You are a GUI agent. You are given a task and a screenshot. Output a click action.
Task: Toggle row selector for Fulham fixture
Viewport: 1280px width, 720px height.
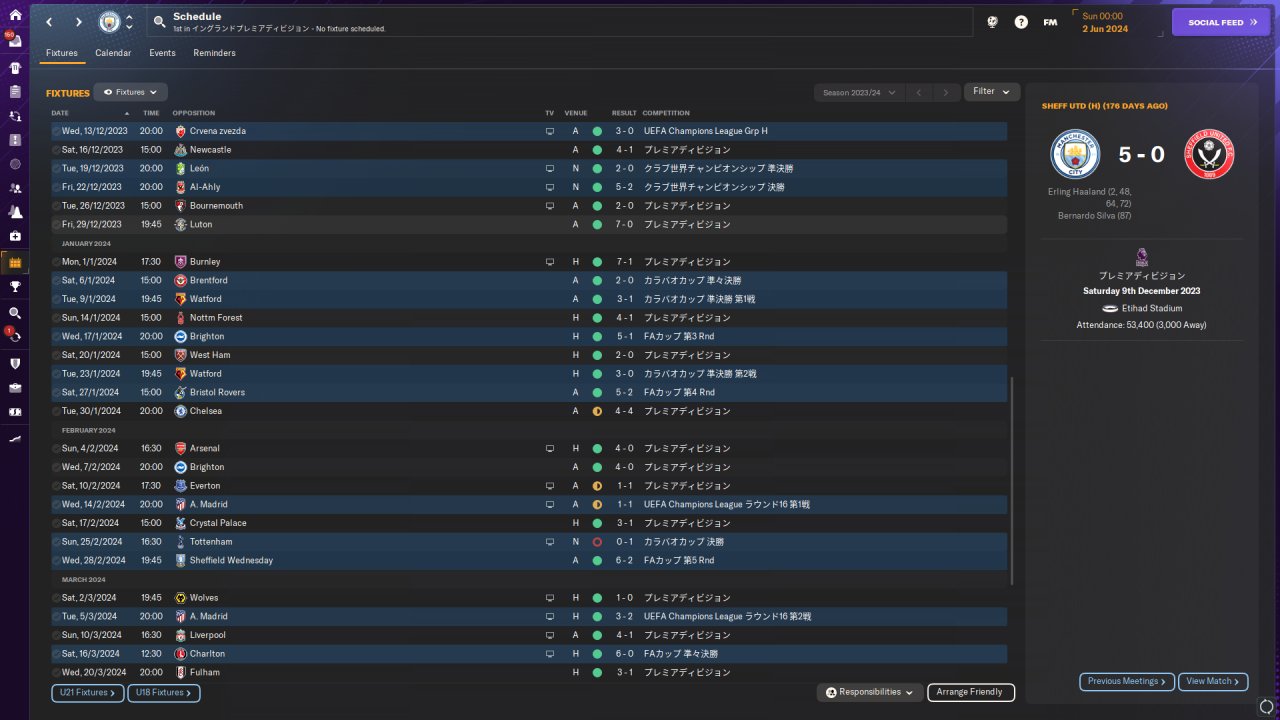[56, 673]
